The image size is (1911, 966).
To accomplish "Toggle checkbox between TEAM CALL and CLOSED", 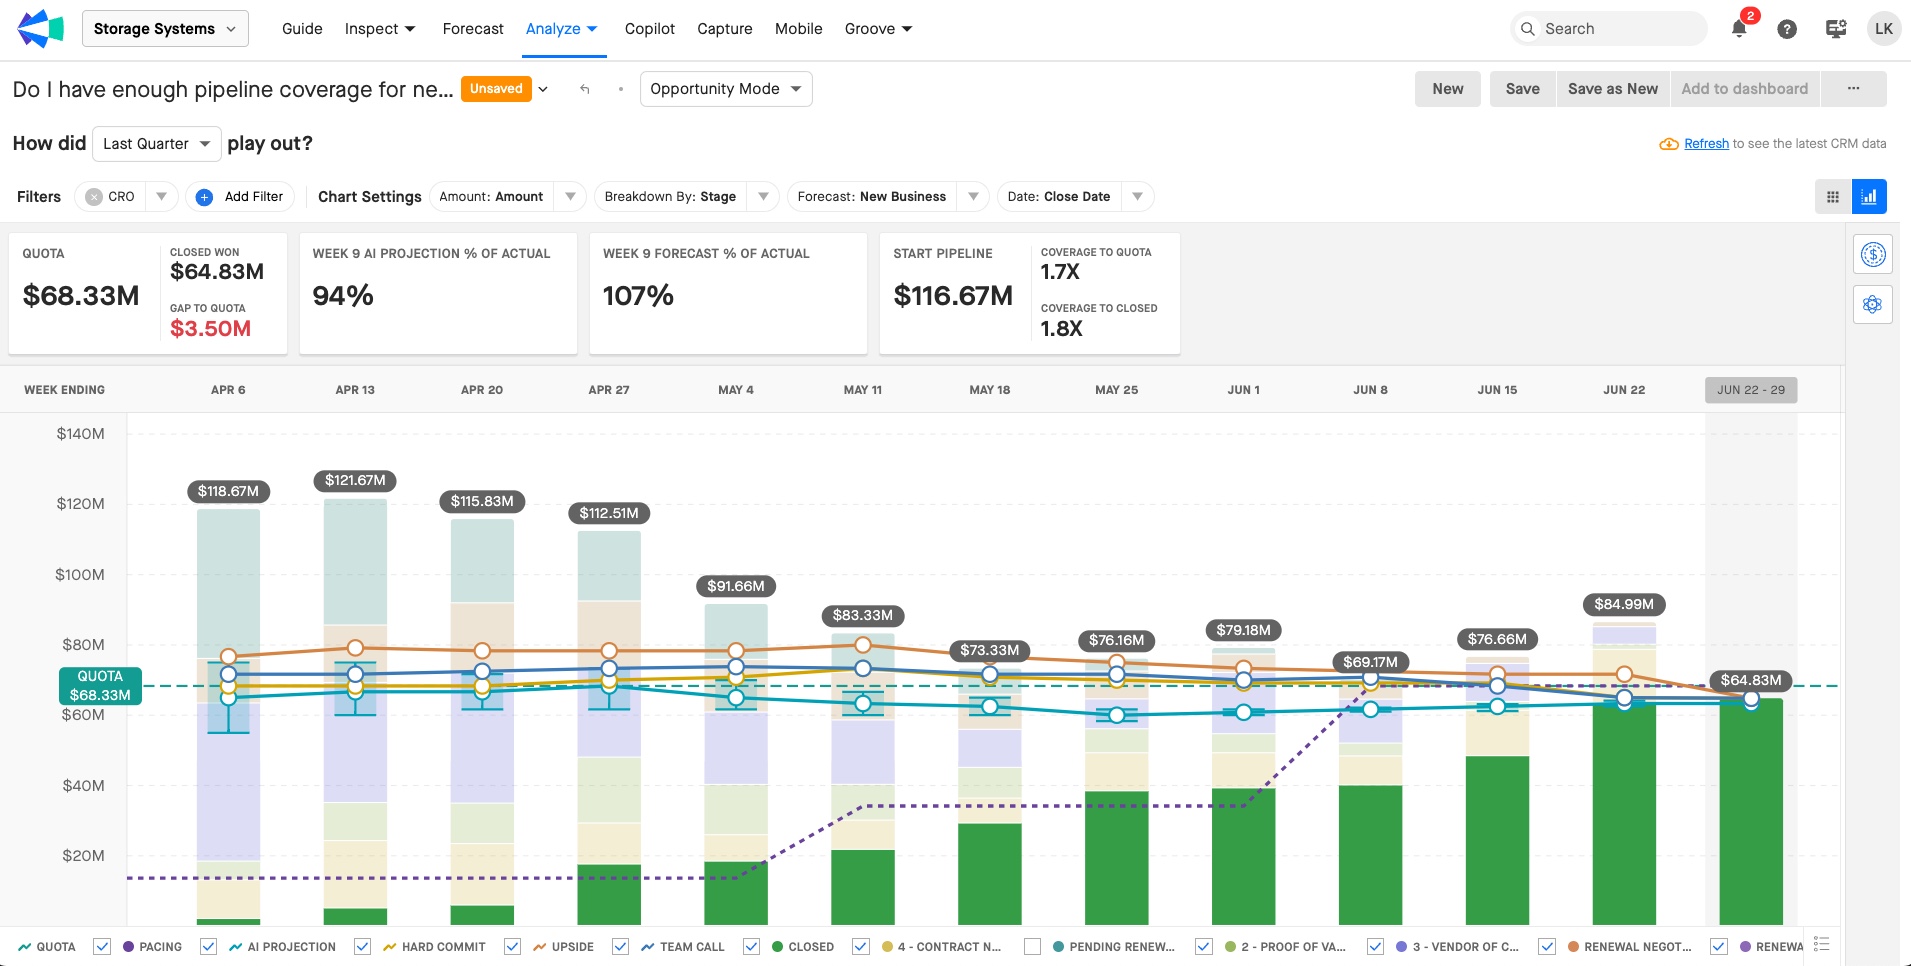I will coord(750,946).
